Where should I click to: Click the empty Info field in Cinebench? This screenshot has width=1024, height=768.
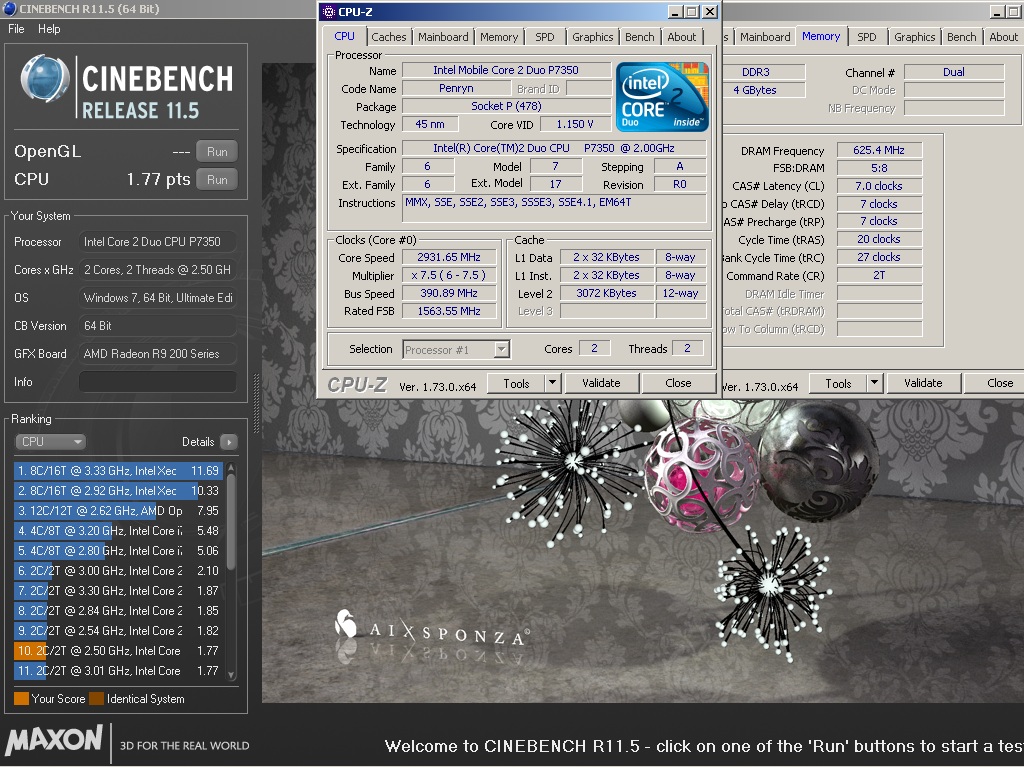click(157, 382)
